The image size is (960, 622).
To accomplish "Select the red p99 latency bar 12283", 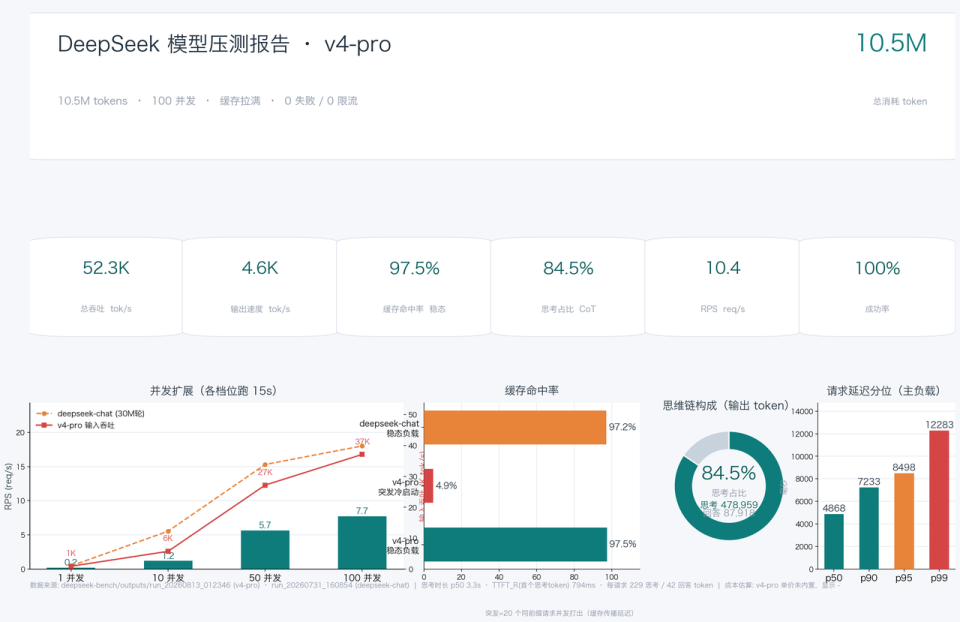I will pyautogui.click(x=939, y=500).
